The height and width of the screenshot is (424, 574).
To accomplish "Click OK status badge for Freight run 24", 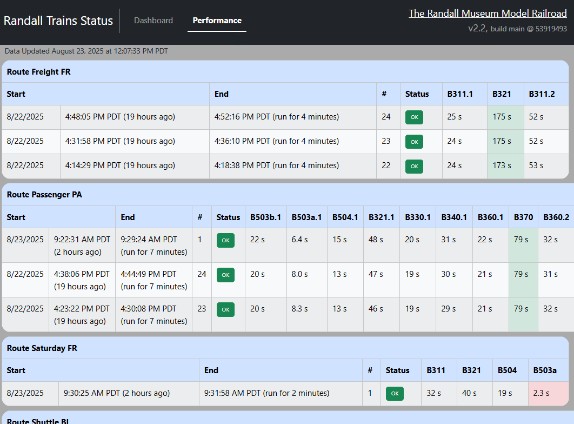I will [x=414, y=117].
